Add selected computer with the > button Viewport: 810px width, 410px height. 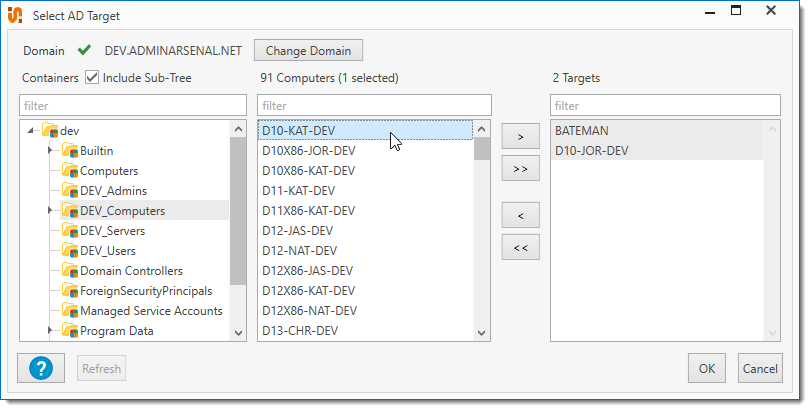tap(520, 134)
